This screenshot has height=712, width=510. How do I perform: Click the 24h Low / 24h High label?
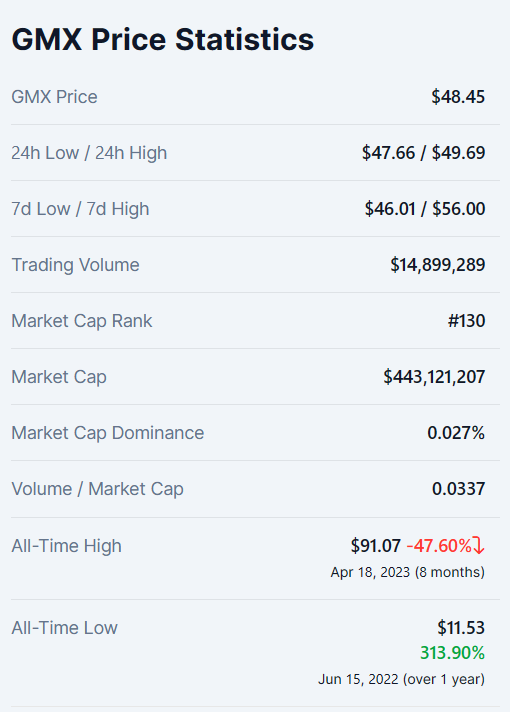point(89,153)
